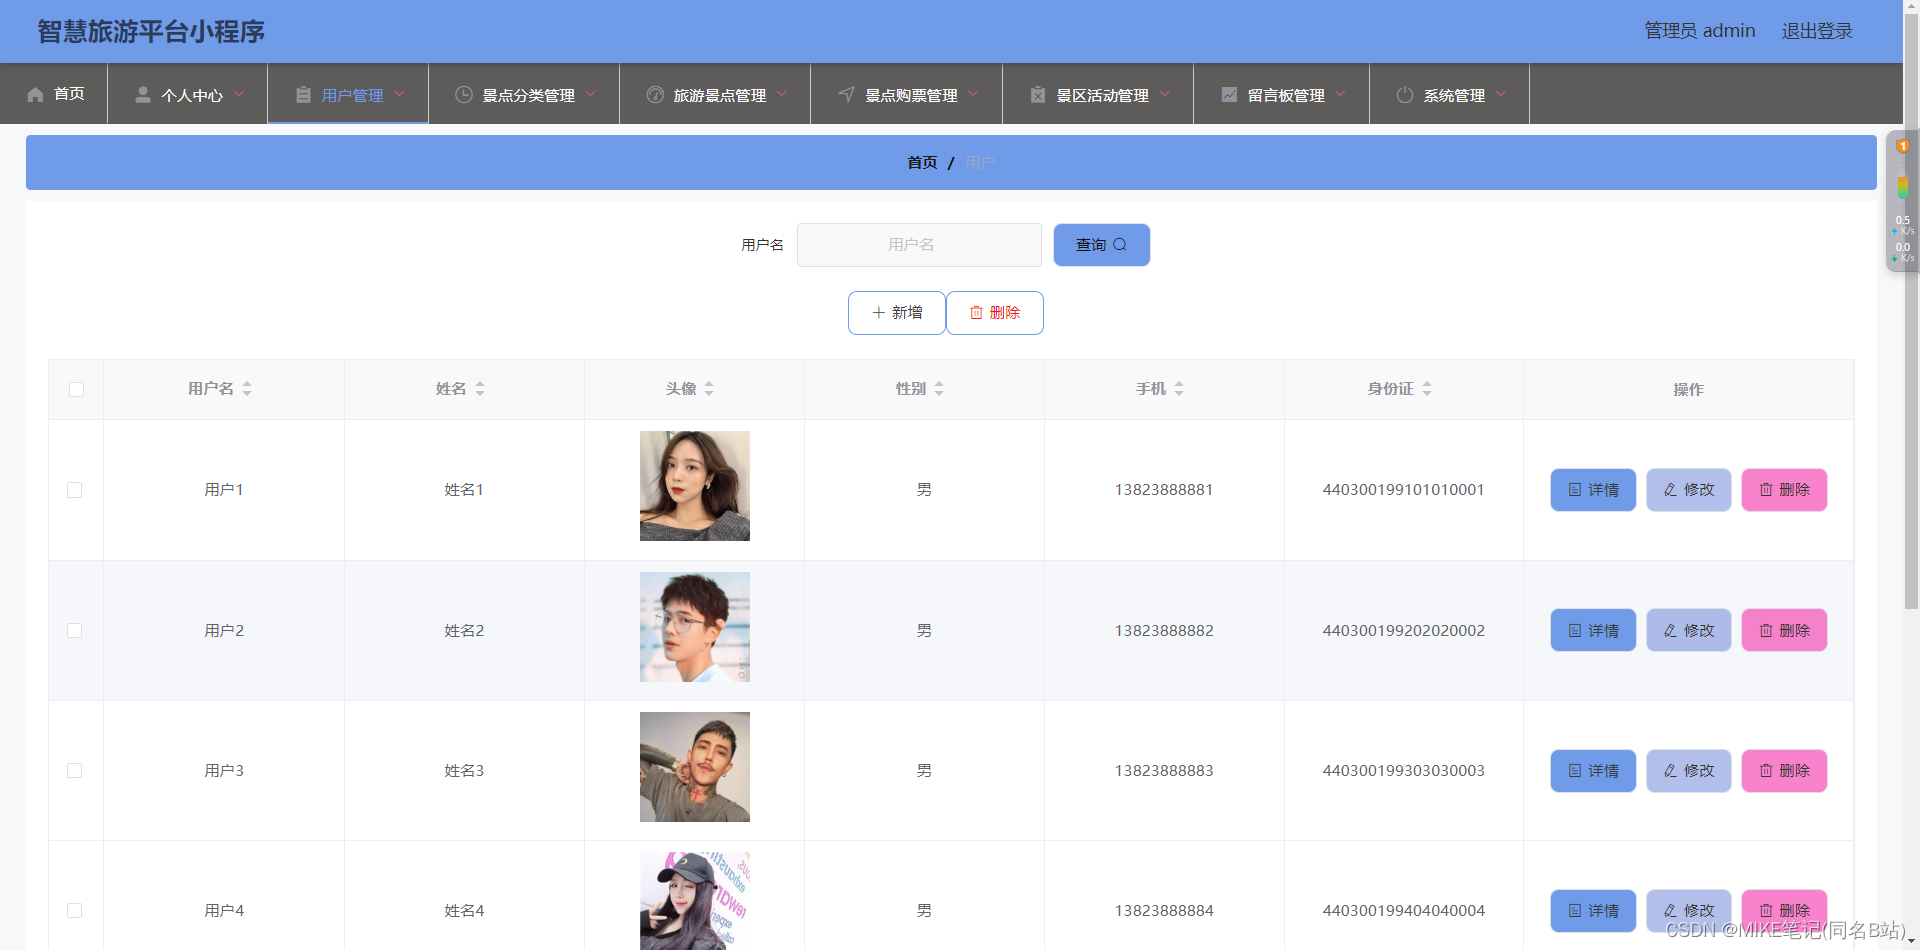Open the 个人中心 menu

[188, 94]
